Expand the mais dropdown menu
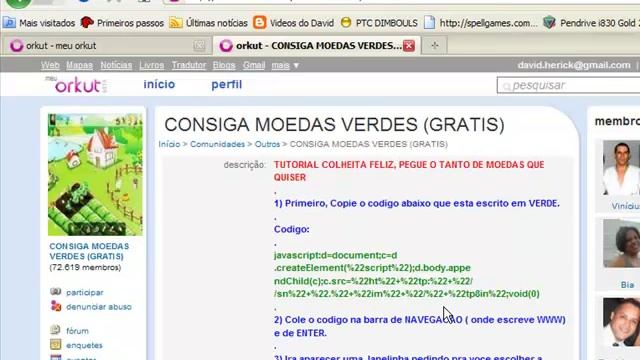This screenshot has height=360, width=640. tap(285, 65)
